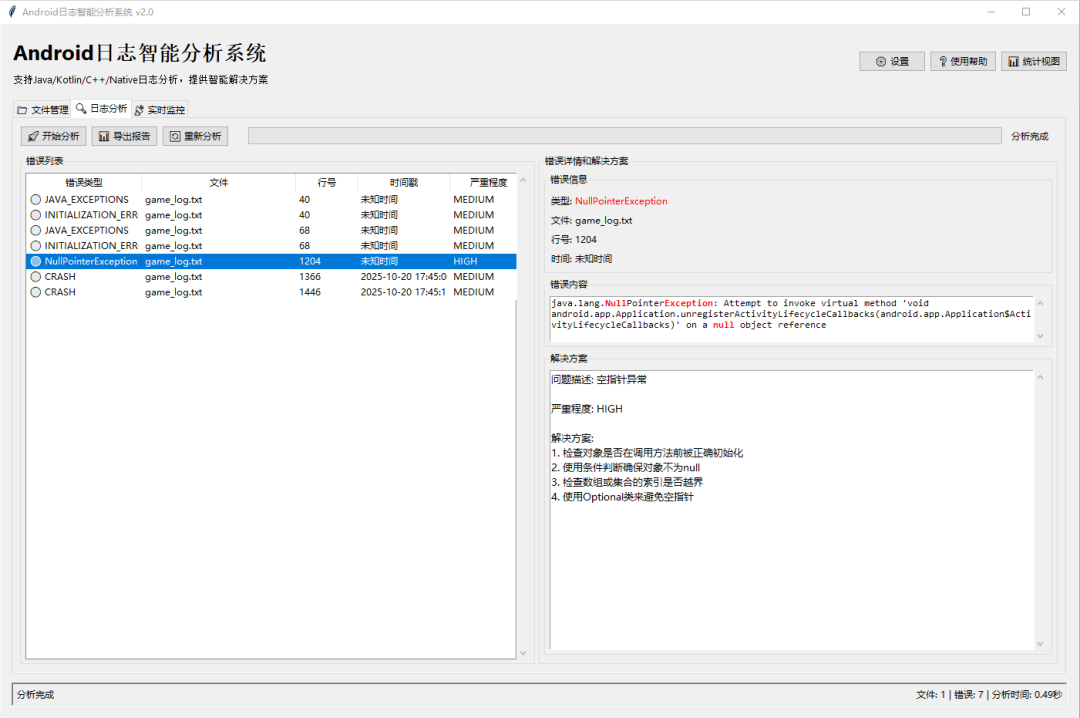This screenshot has width=1080, height=718.
Task: Click the 重新分析 button
Action: click(196, 136)
